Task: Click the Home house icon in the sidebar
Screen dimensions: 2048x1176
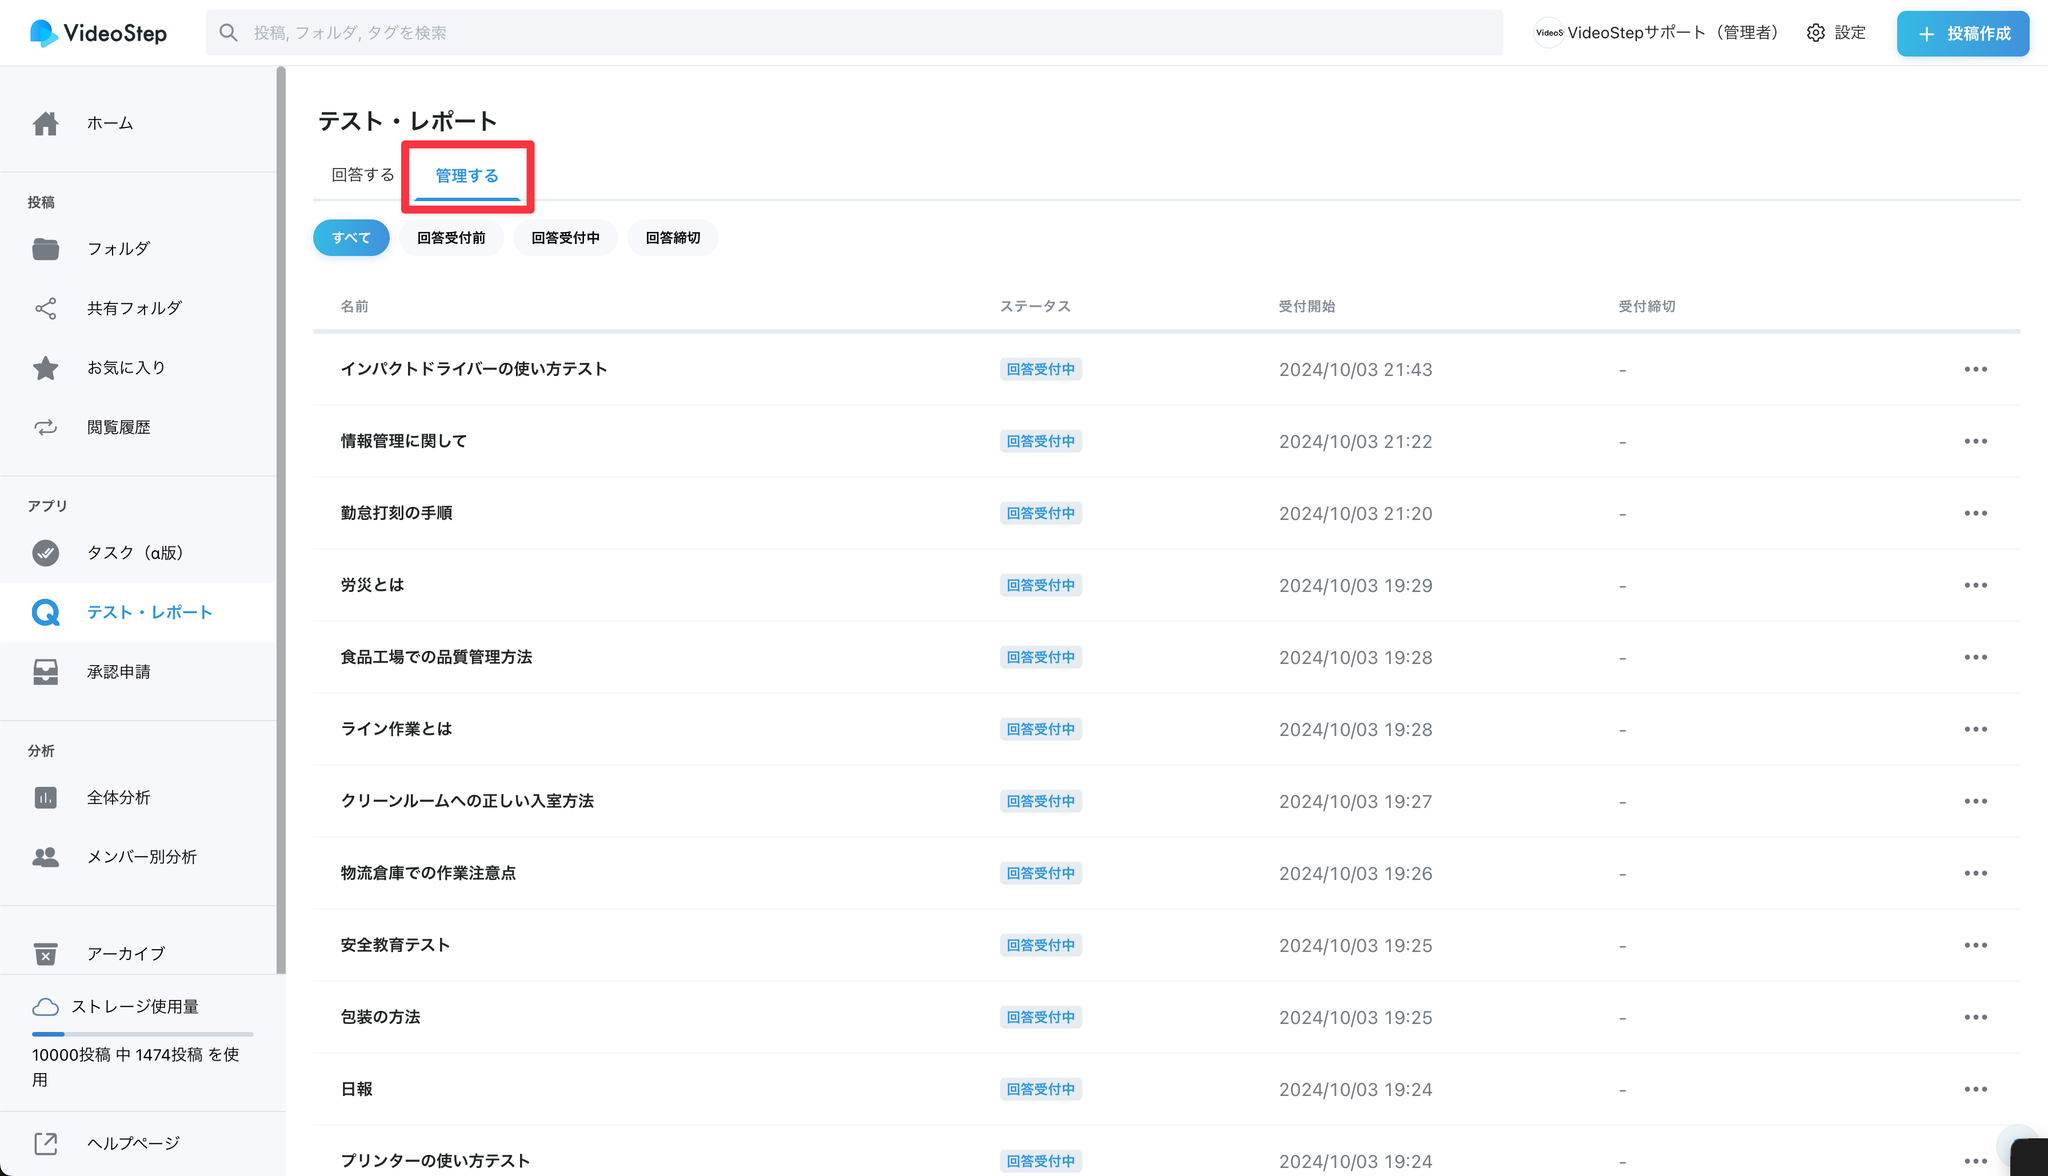Action: (x=45, y=124)
